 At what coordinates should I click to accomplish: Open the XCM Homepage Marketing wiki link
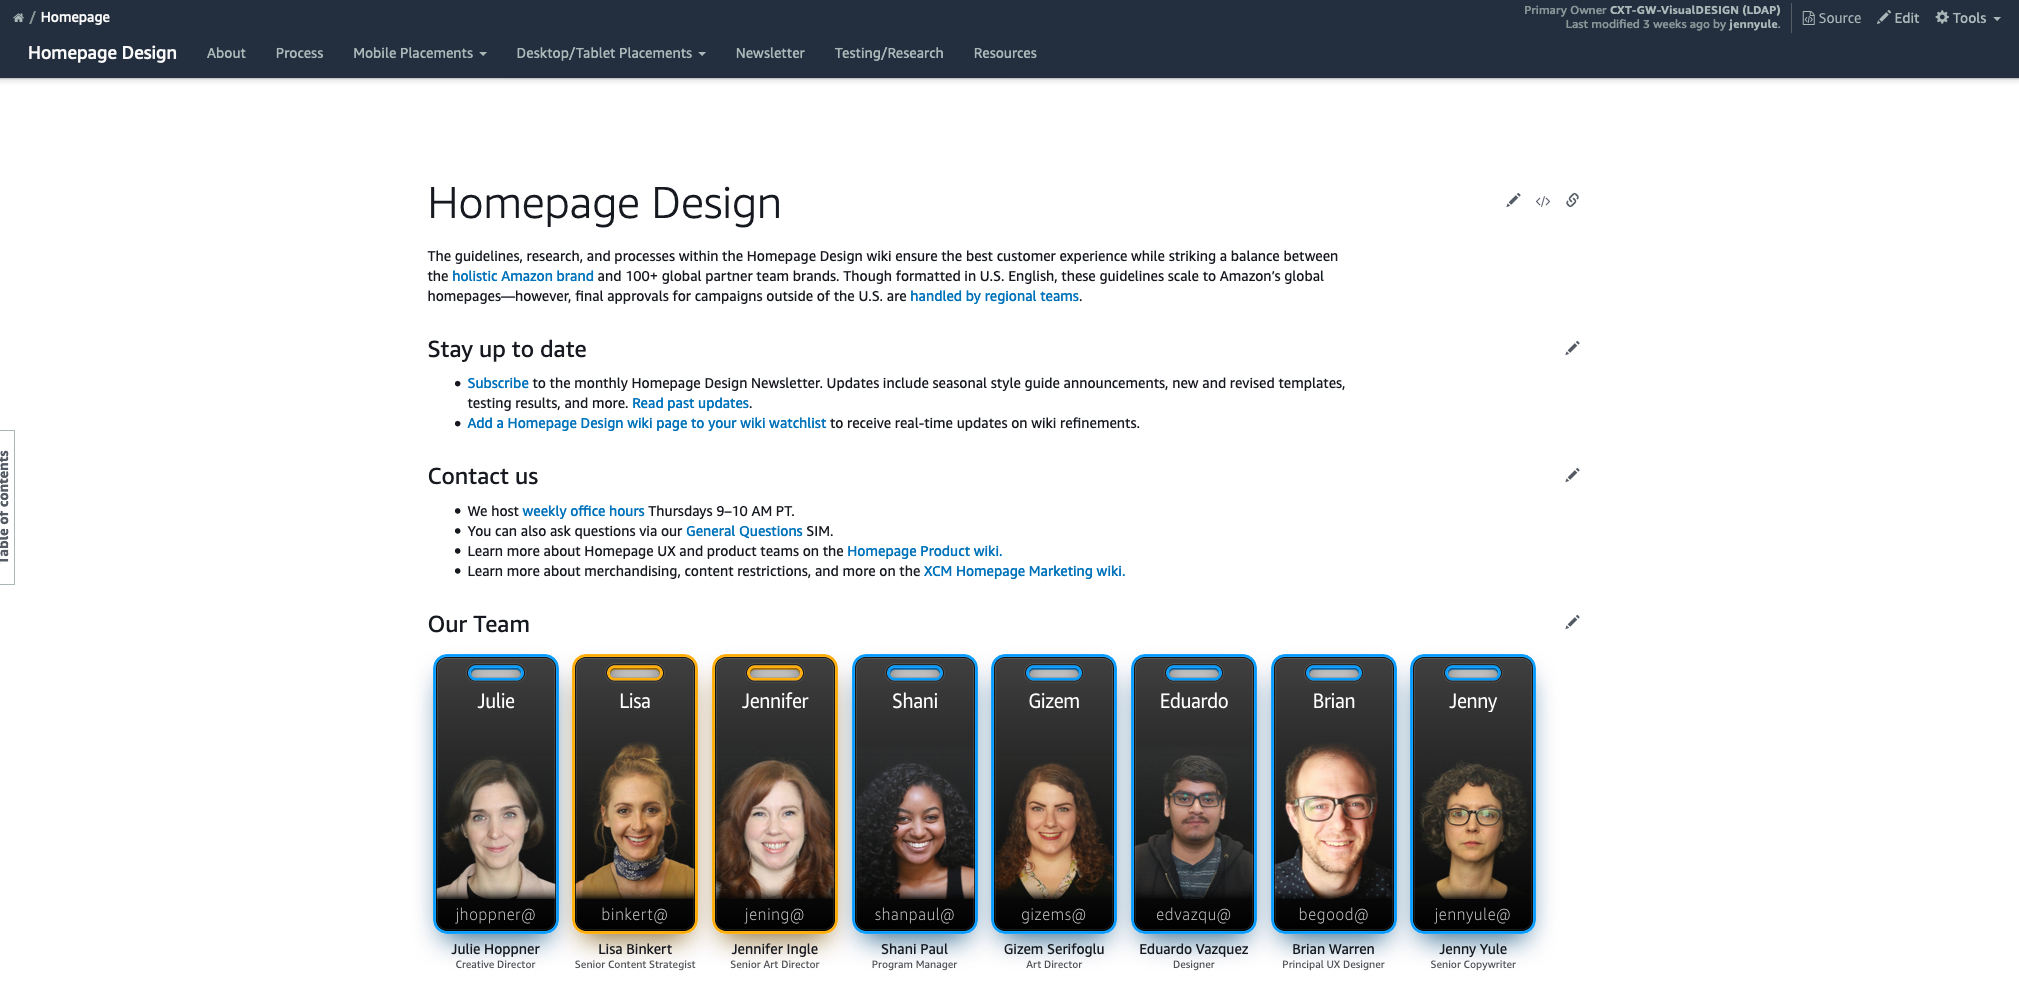[1024, 571]
